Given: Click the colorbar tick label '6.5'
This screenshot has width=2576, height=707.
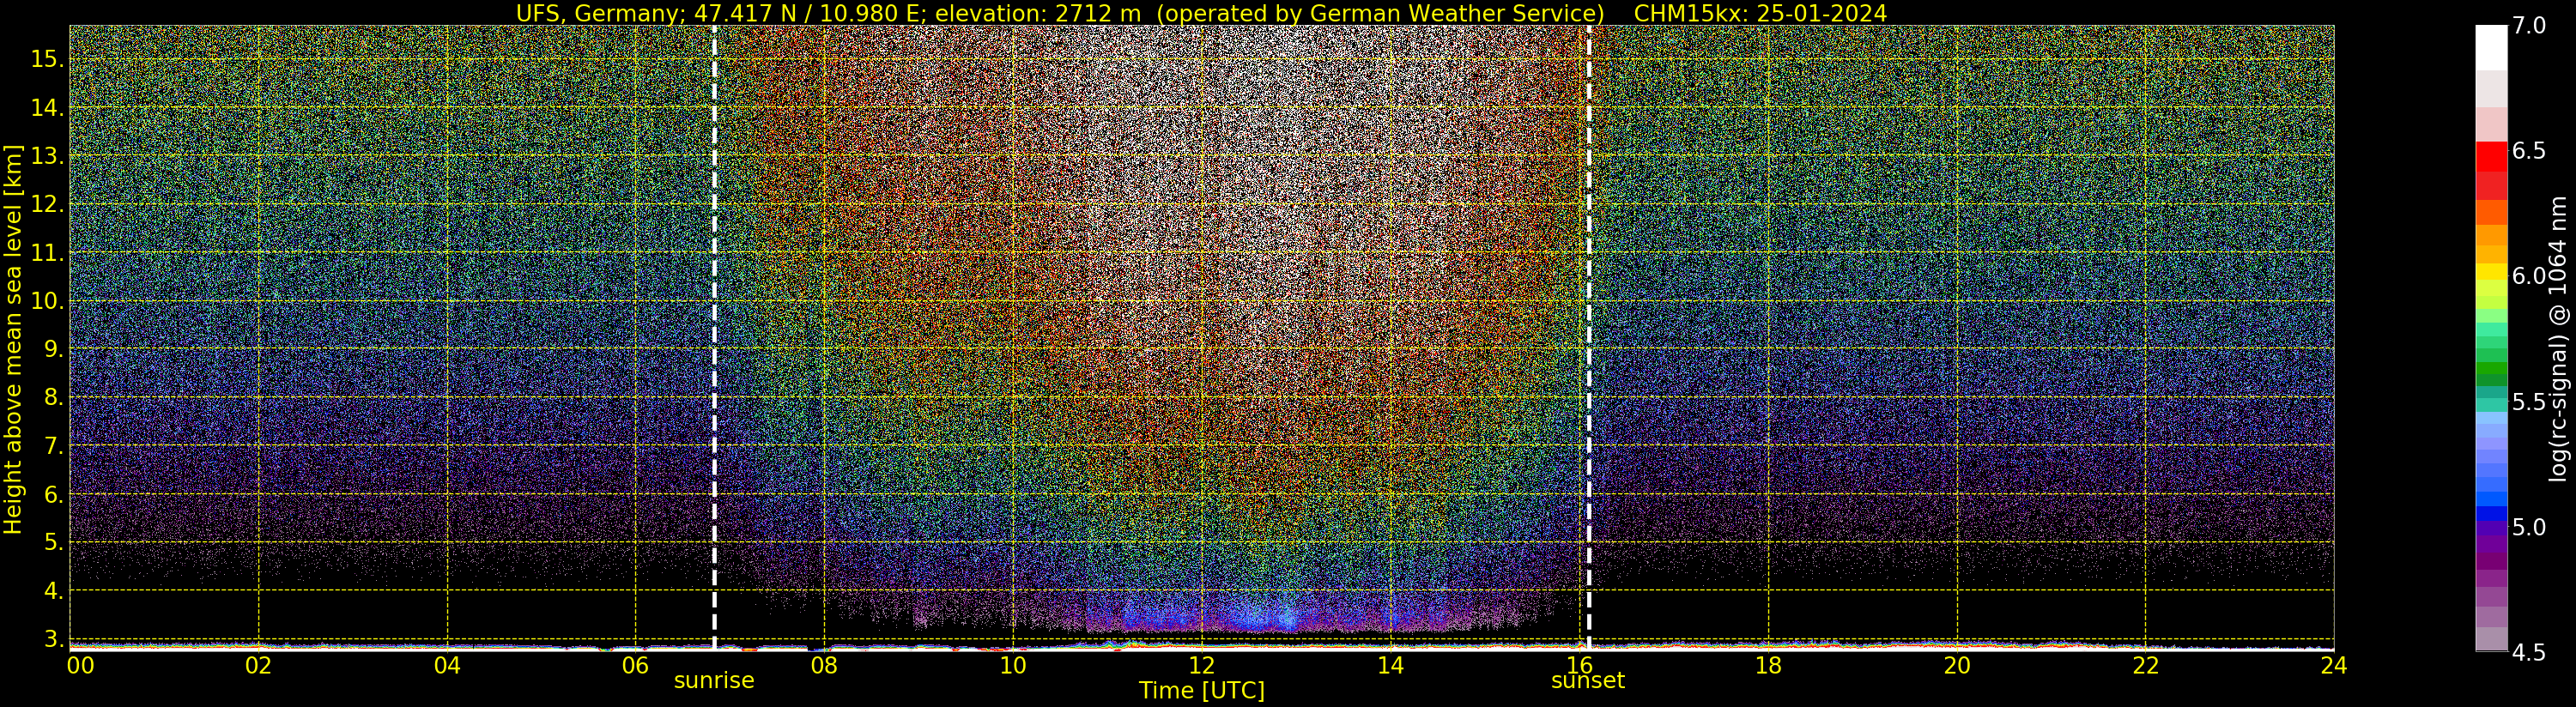Looking at the screenshot, I should (x=2529, y=151).
